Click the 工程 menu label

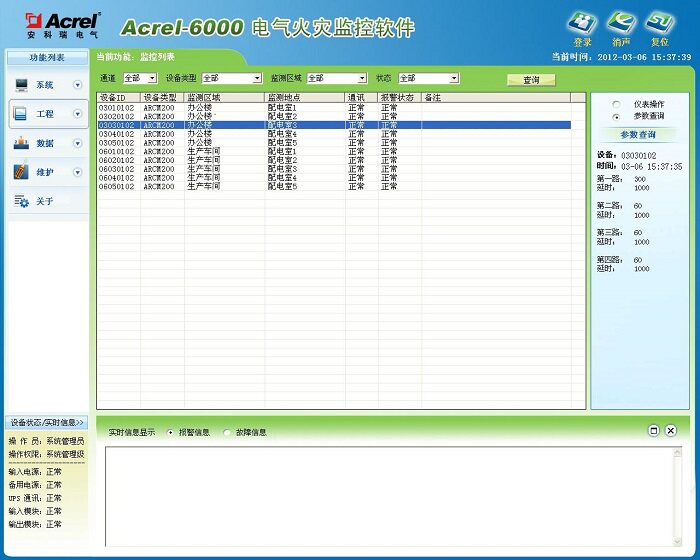point(45,114)
